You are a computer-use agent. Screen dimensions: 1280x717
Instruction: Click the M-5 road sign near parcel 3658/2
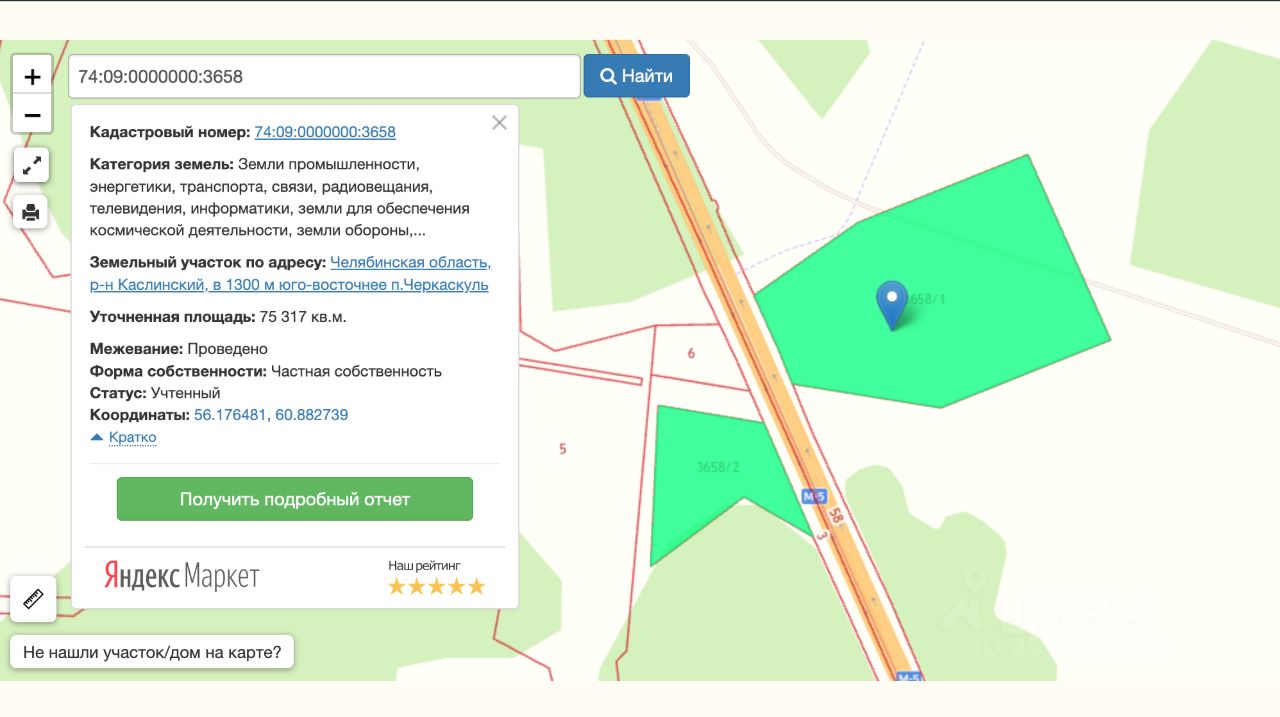814,496
